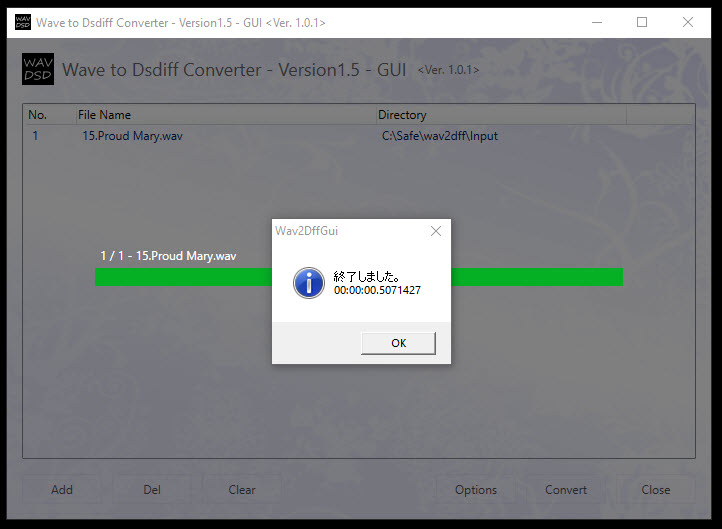The height and width of the screenshot is (529, 722).
Task: Minimize the Wave to Dsdiff Converter window
Action: click(x=597, y=22)
